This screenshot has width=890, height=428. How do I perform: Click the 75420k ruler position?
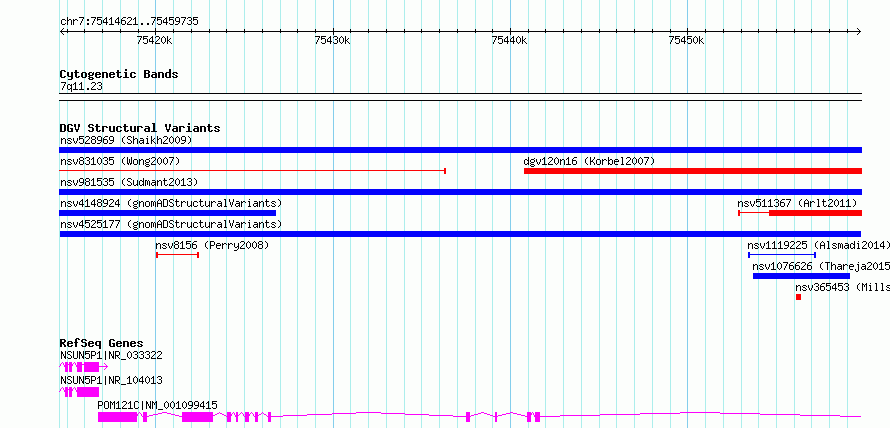155,40
